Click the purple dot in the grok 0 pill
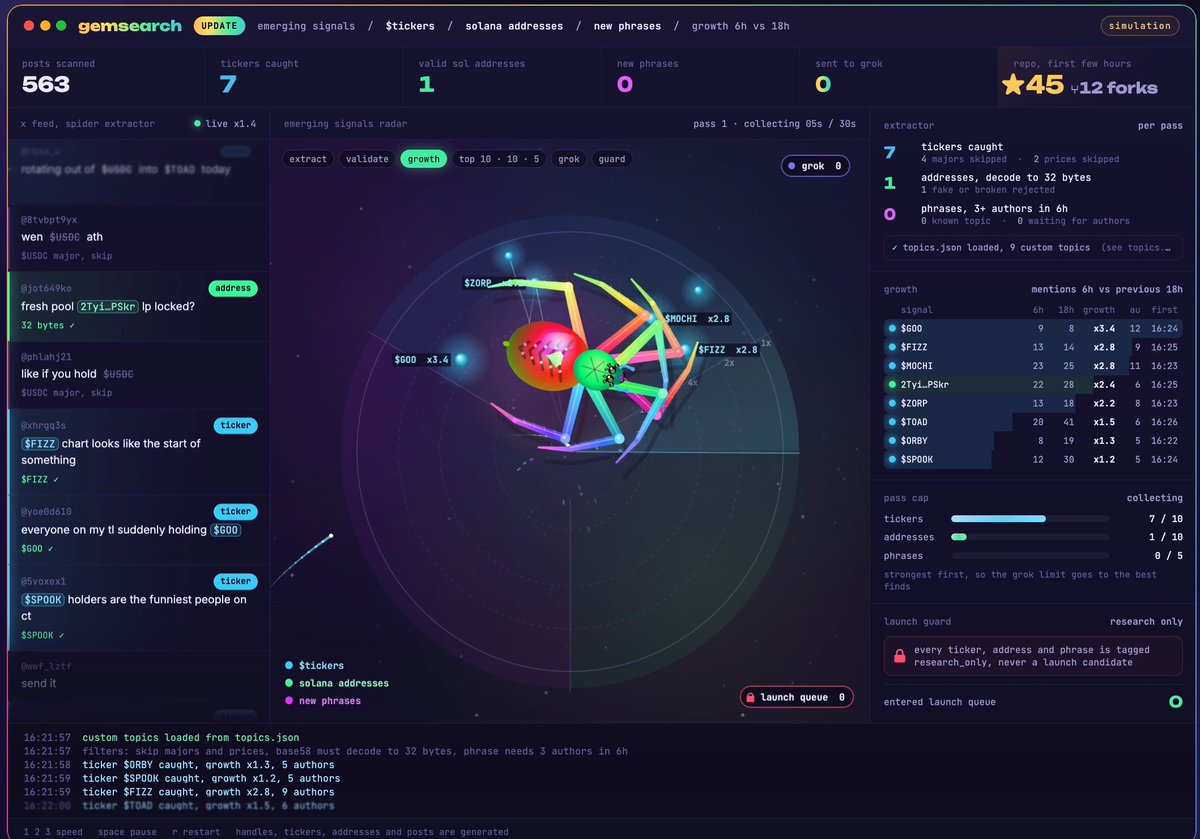This screenshot has width=1200, height=839. point(793,166)
